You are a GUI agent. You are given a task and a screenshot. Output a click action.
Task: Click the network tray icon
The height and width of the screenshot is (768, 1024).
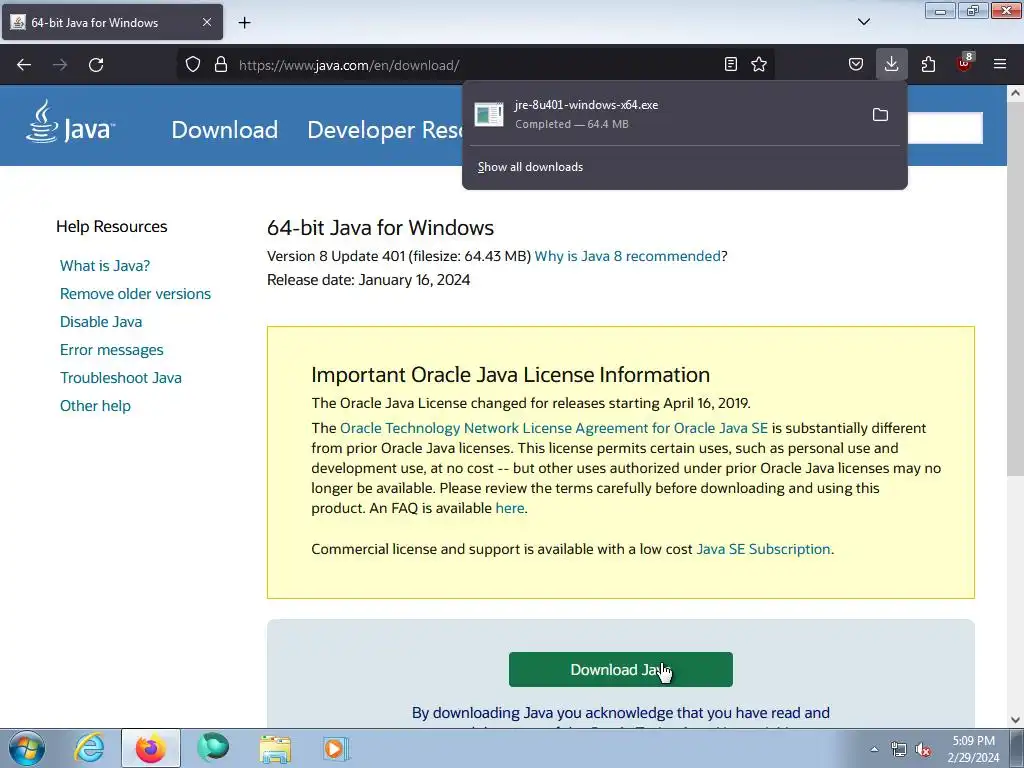(x=899, y=750)
